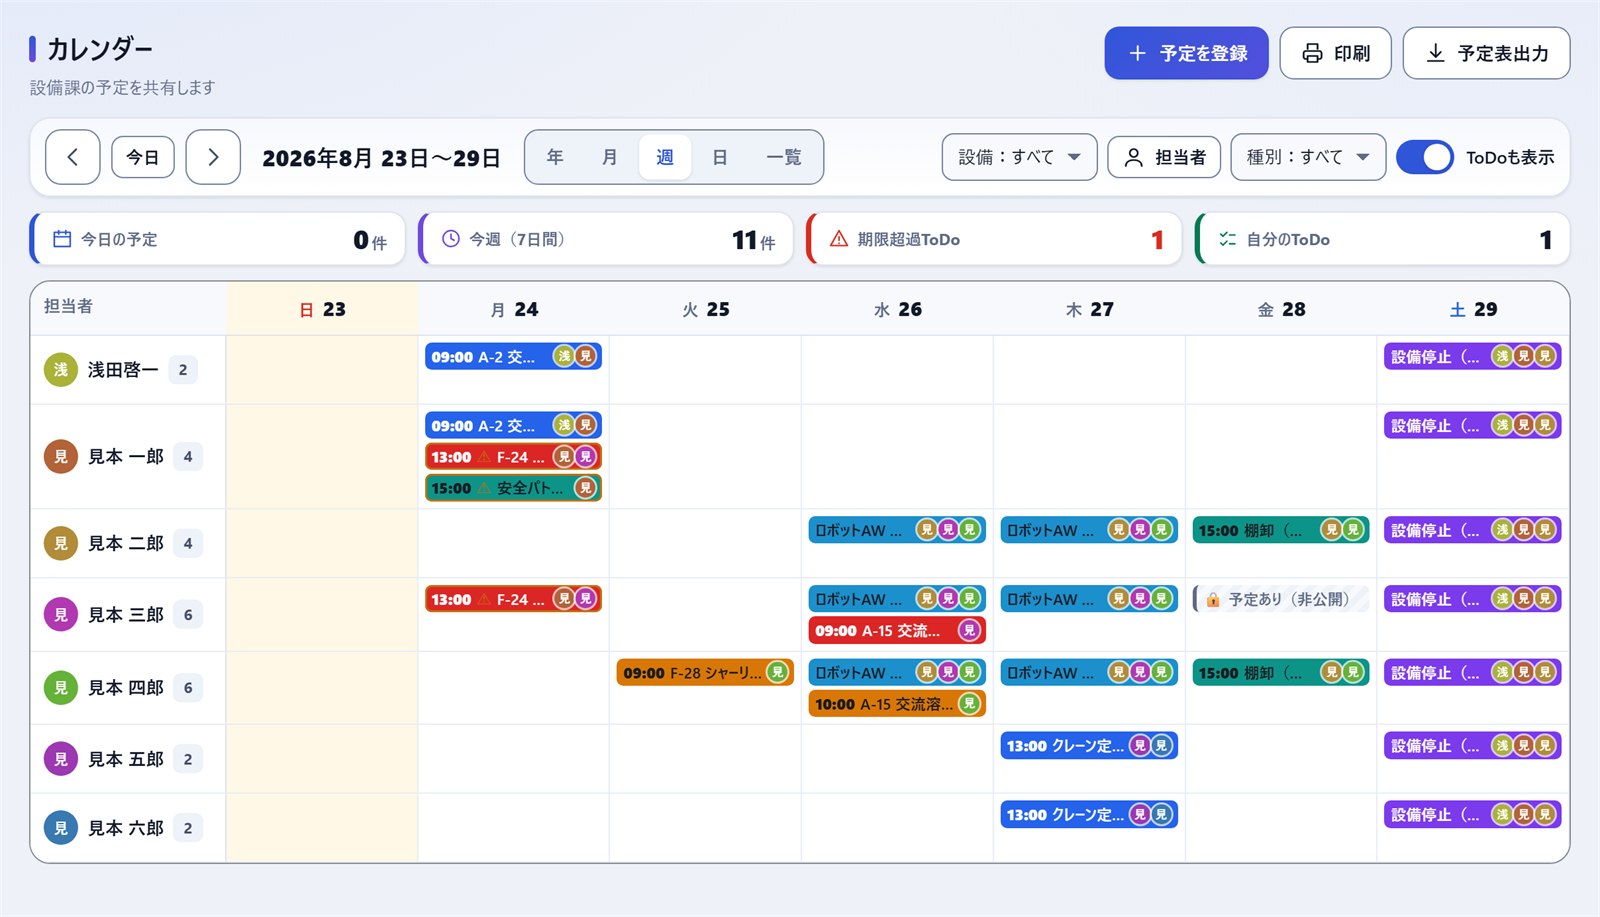Click 見本 四郎's green avatar

[60, 688]
